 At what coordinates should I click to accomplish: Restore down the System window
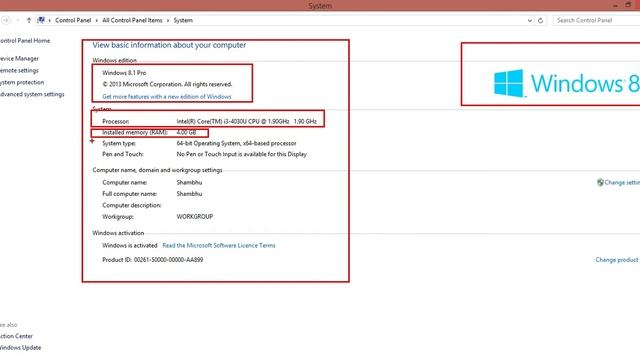pos(628,5)
